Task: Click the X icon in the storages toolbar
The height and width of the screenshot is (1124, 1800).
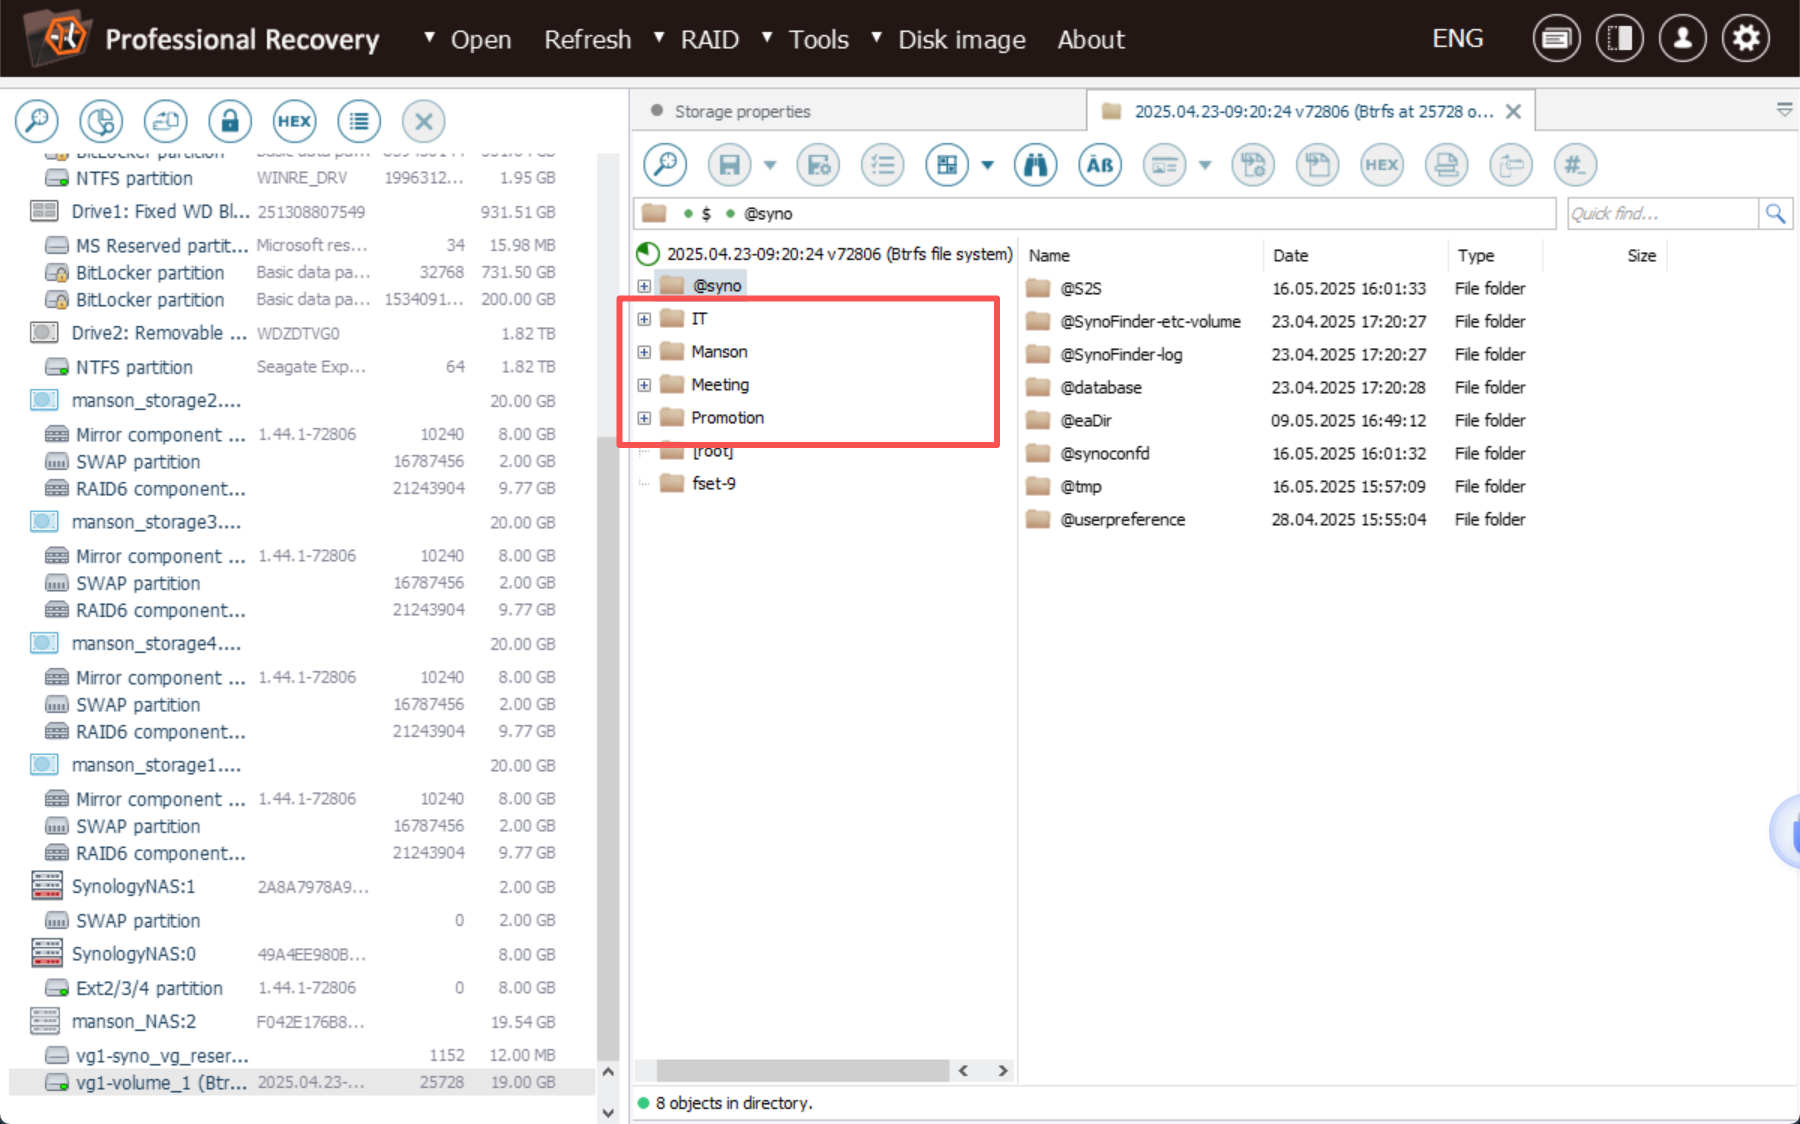Action: (423, 121)
